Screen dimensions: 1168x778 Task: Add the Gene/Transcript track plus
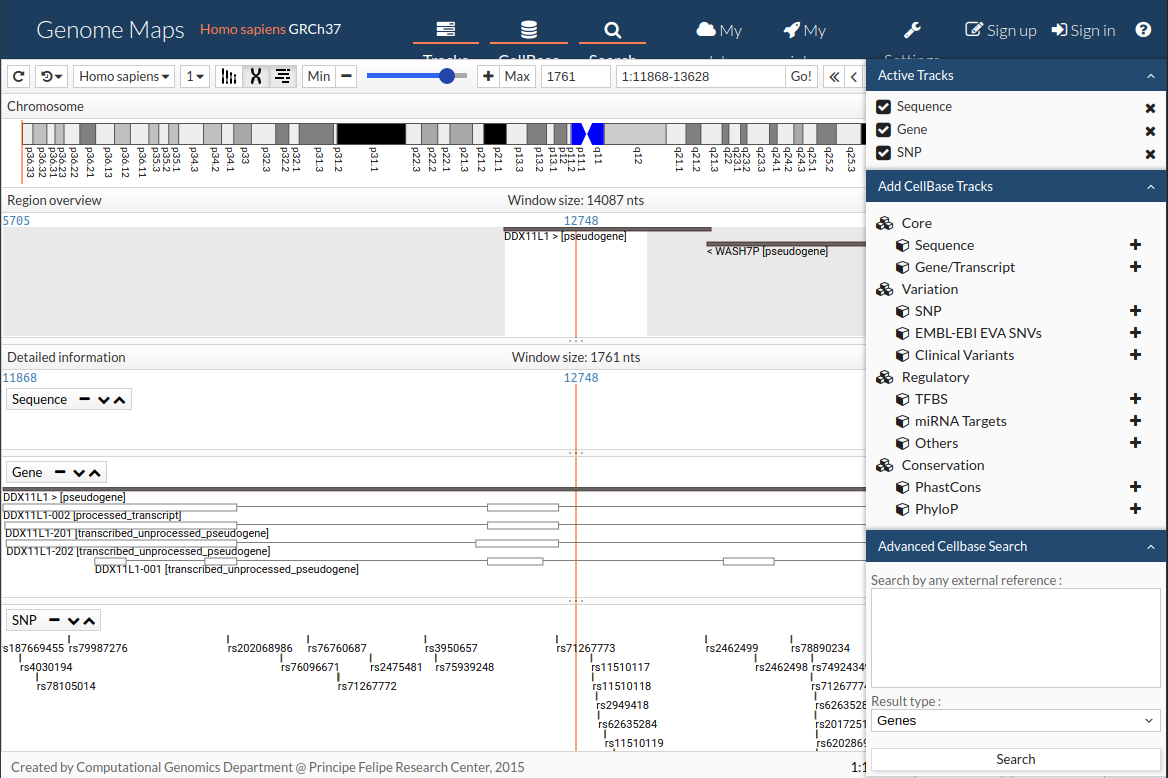click(1135, 267)
